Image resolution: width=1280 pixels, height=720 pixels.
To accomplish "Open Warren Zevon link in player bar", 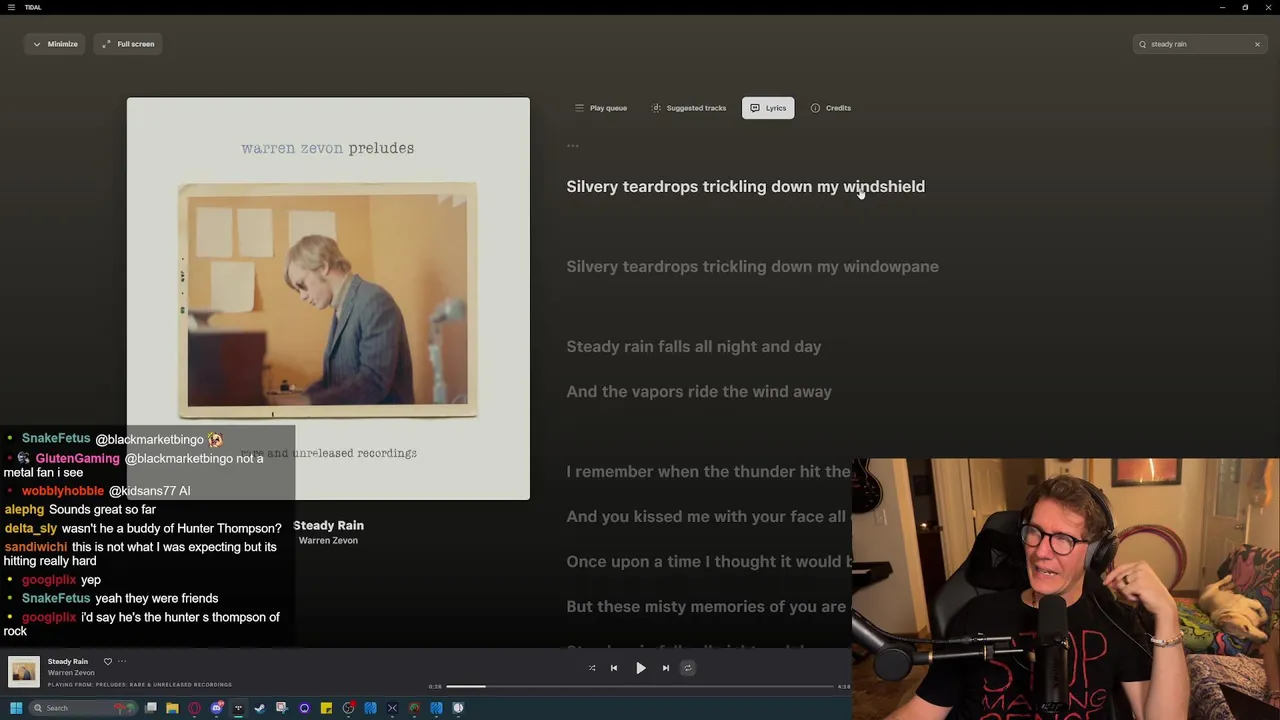I will (x=71, y=673).
